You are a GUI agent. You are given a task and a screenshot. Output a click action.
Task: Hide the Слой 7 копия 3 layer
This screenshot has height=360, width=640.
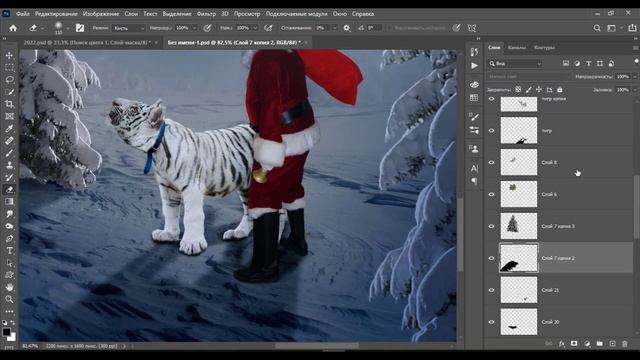tap(491, 226)
